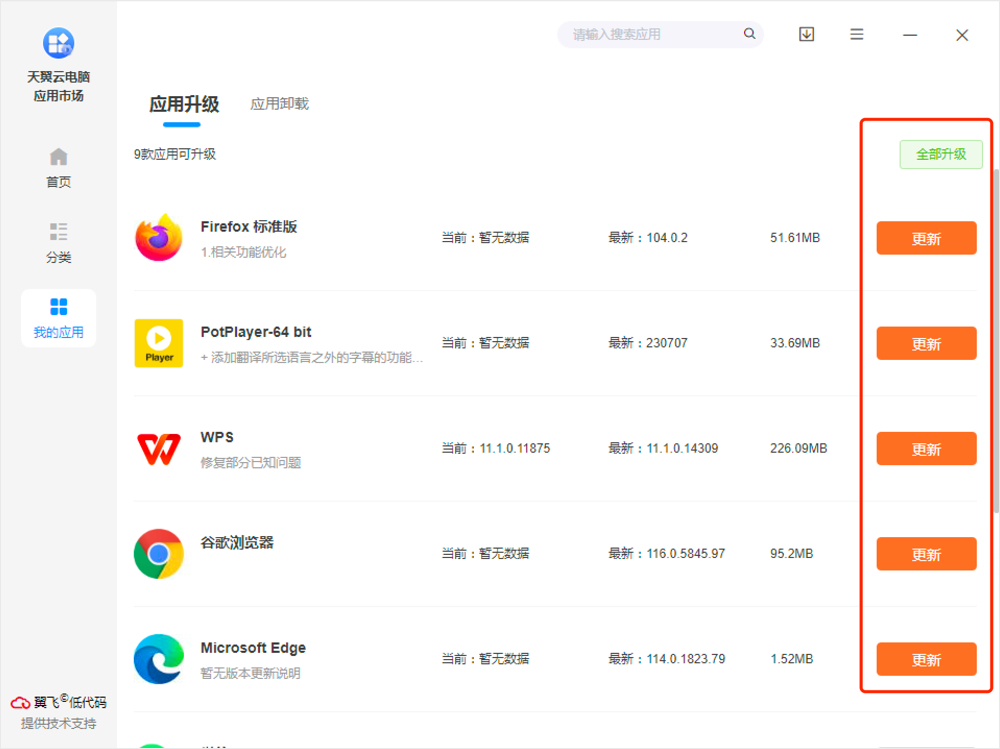The height and width of the screenshot is (749, 1000).
Task: Update Firefox 标准版
Action: click(926, 238)
